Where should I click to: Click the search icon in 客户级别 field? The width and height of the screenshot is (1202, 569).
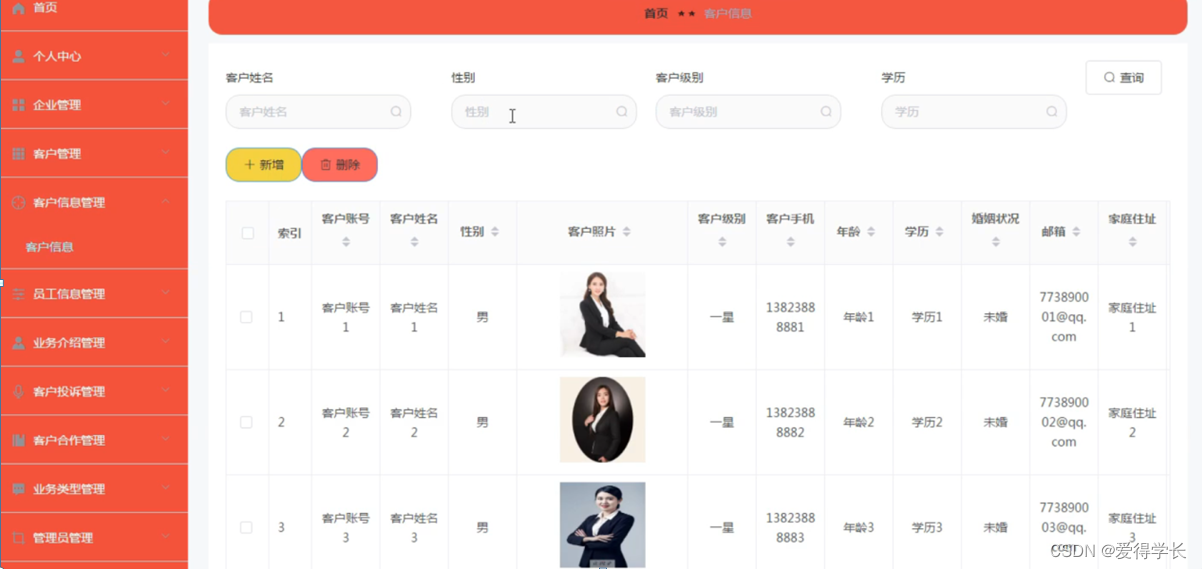[826, 112]
